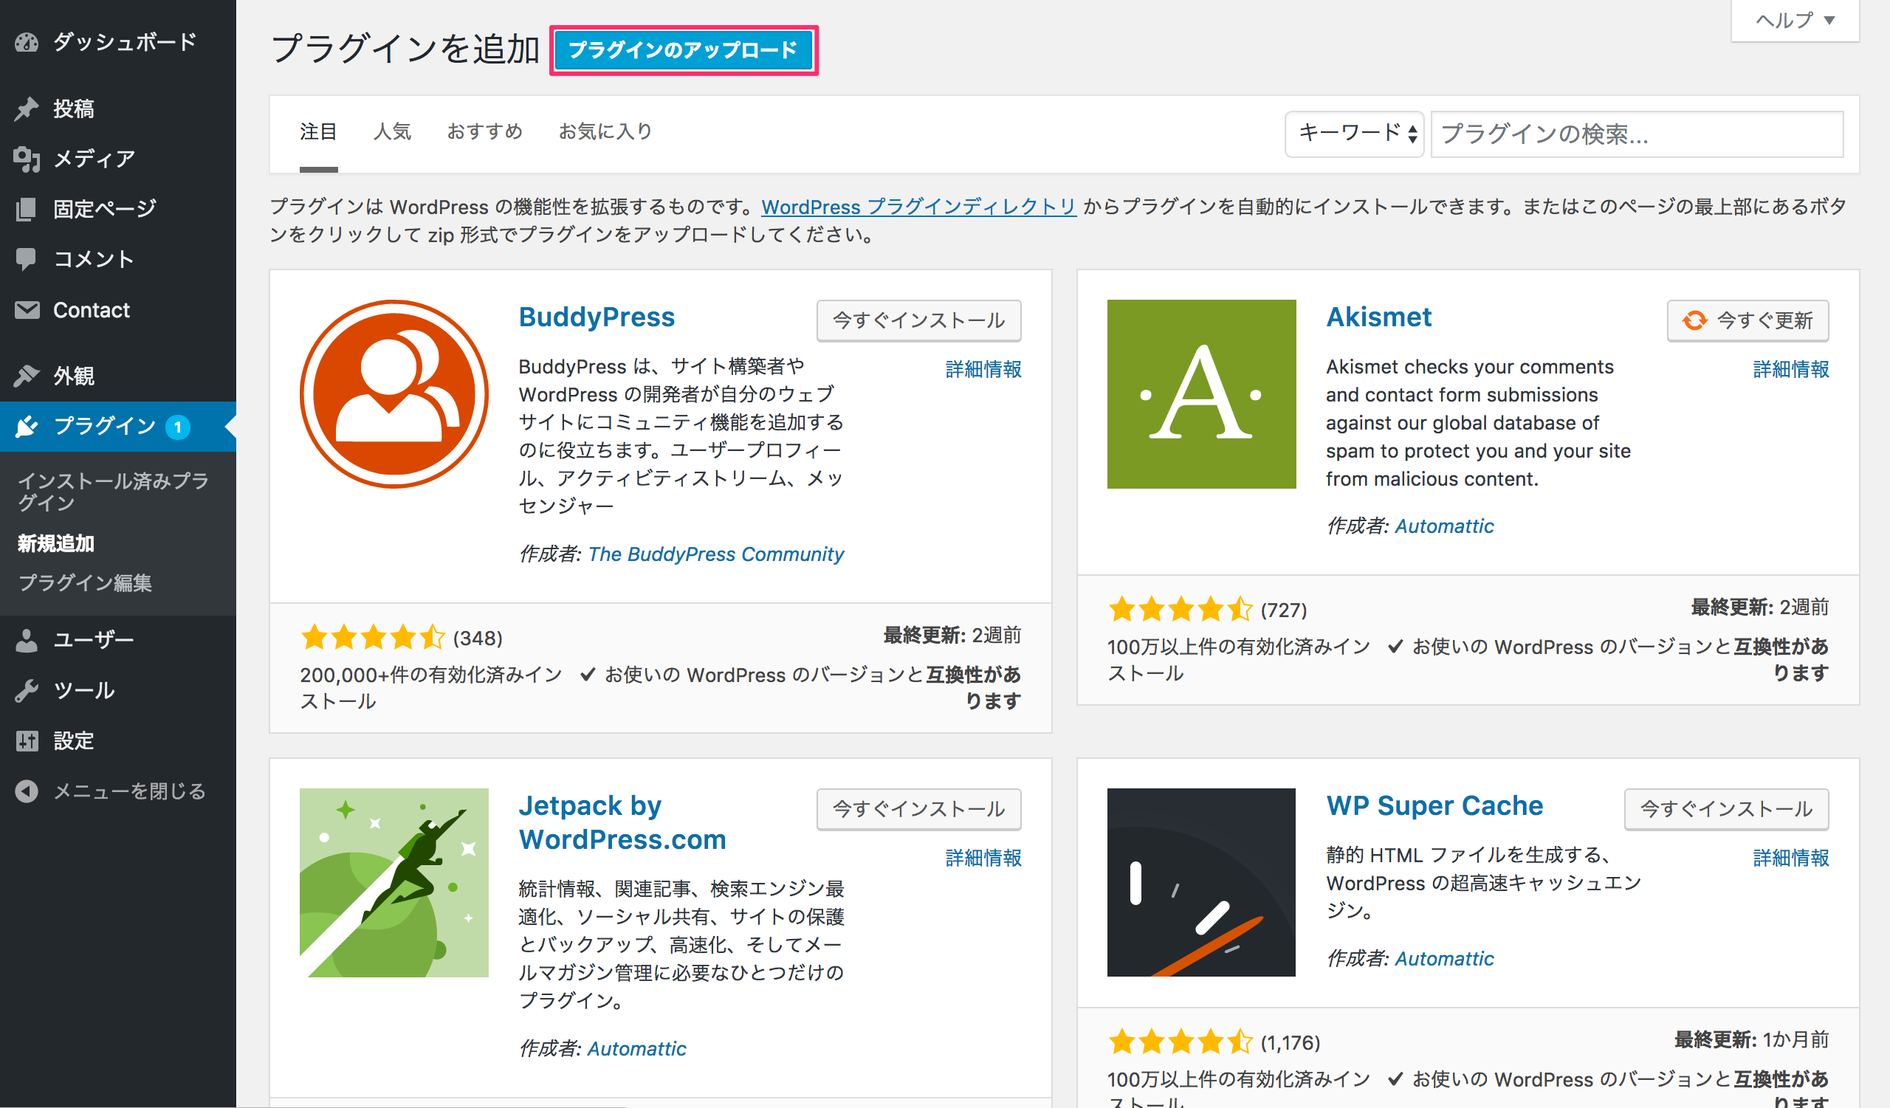This screenshot has height=1108, width=1890.
Task: Open Akismet's Automattic author link
Action: 1444,526
